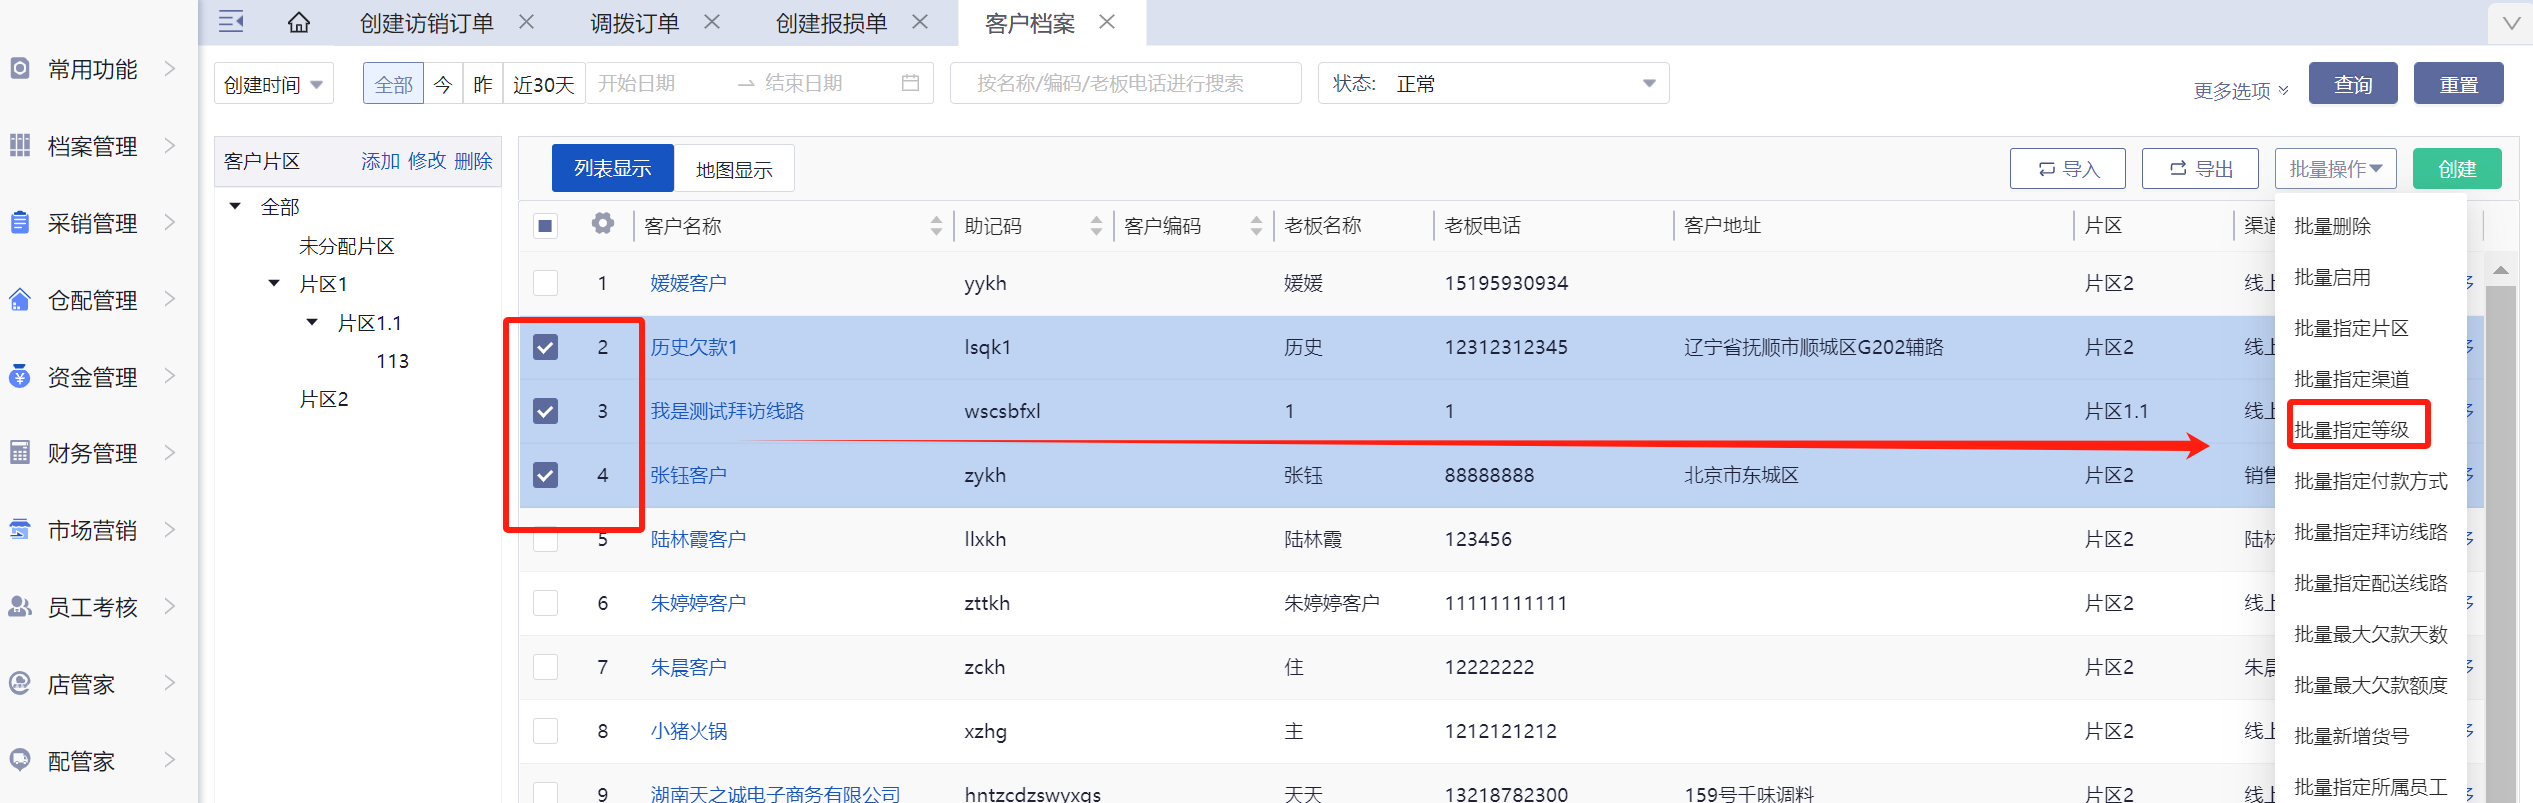Open the 张钰客户 customer link

pyautogui.click(x=688, y=475)
